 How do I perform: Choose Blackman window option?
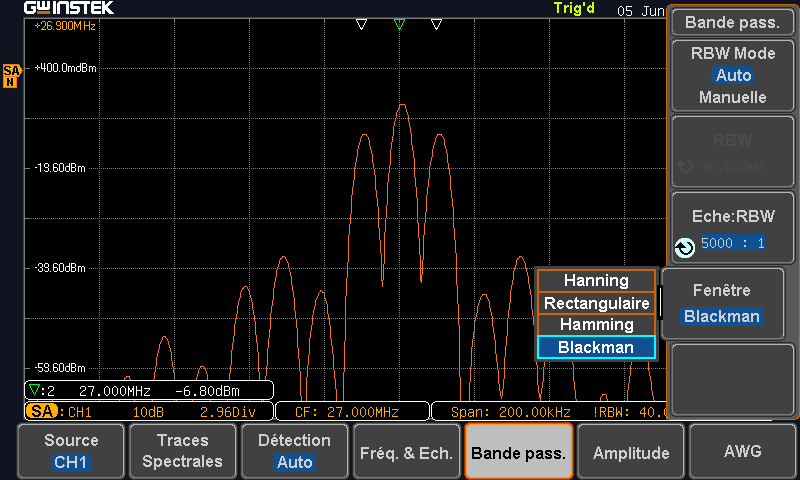point(596,347)
